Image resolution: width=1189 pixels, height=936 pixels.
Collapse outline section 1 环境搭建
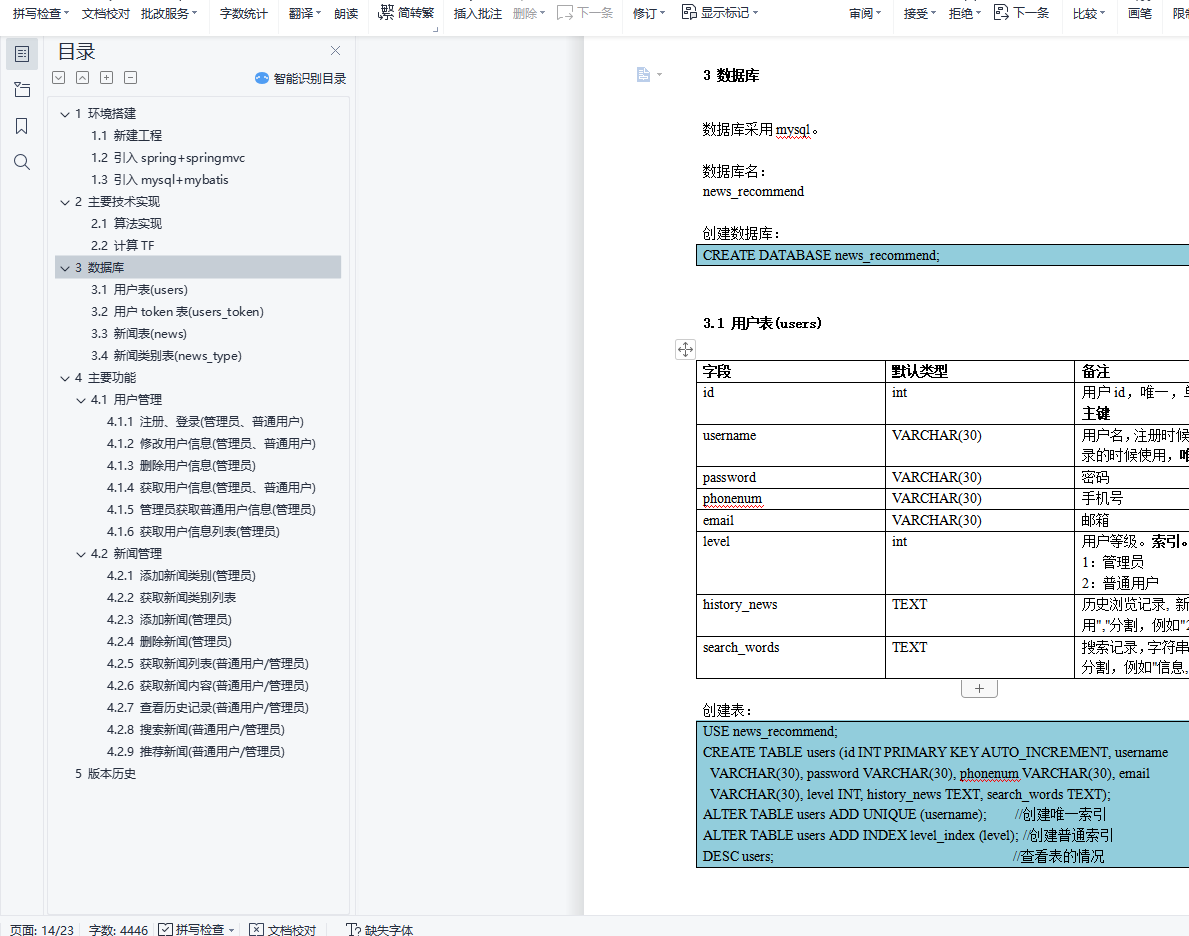(64, 114)
